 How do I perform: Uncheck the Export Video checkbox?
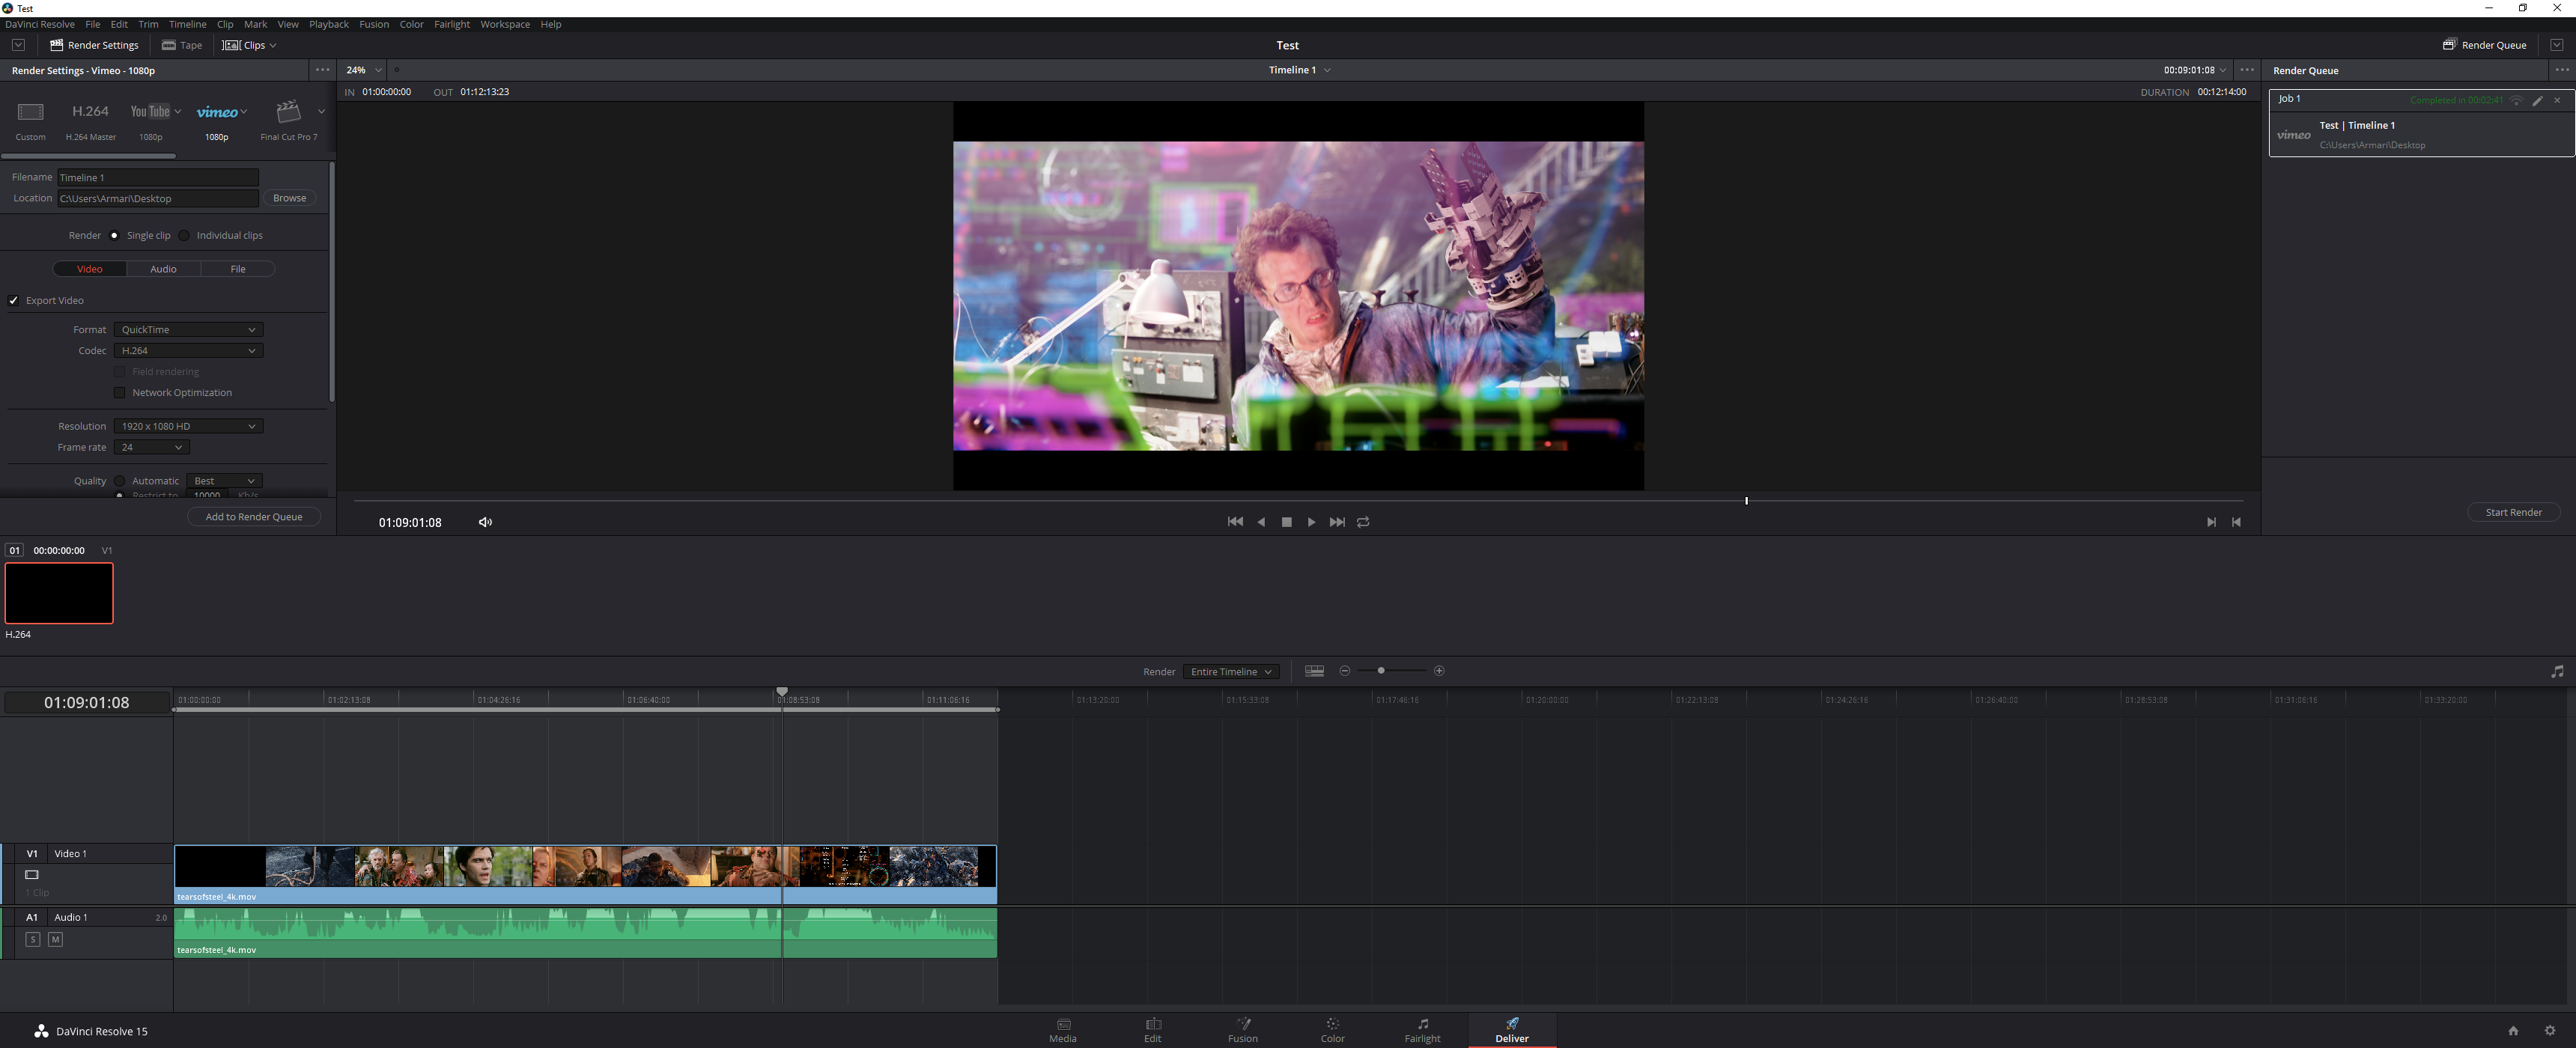14,300
